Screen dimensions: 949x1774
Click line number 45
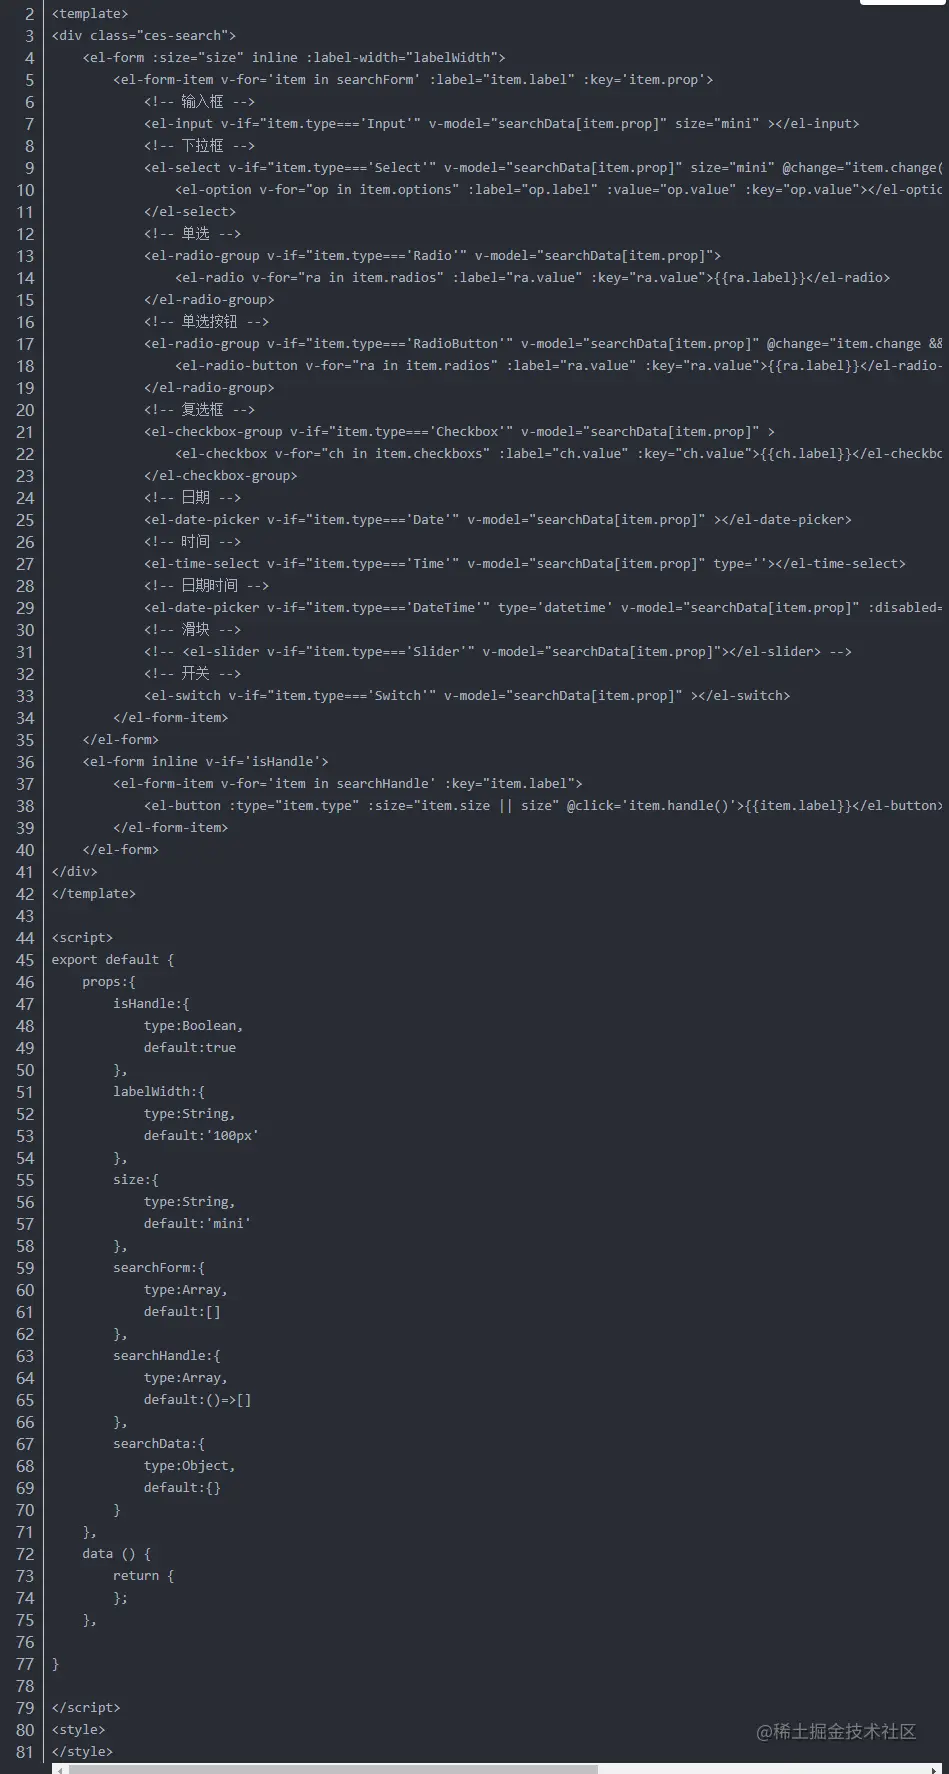point(25,960)
